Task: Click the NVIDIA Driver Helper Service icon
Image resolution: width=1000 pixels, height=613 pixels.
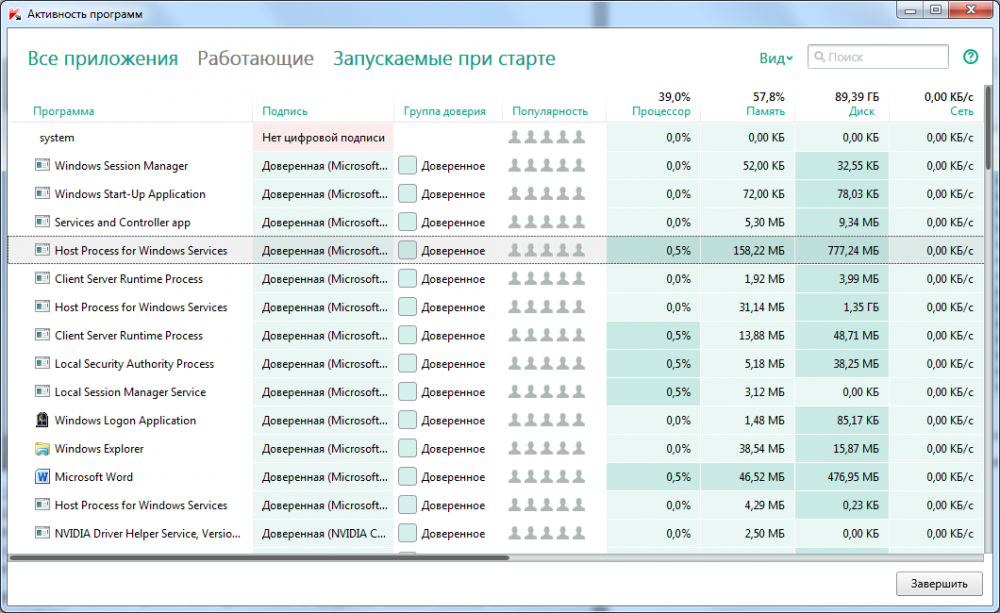Action: point(42,533)
